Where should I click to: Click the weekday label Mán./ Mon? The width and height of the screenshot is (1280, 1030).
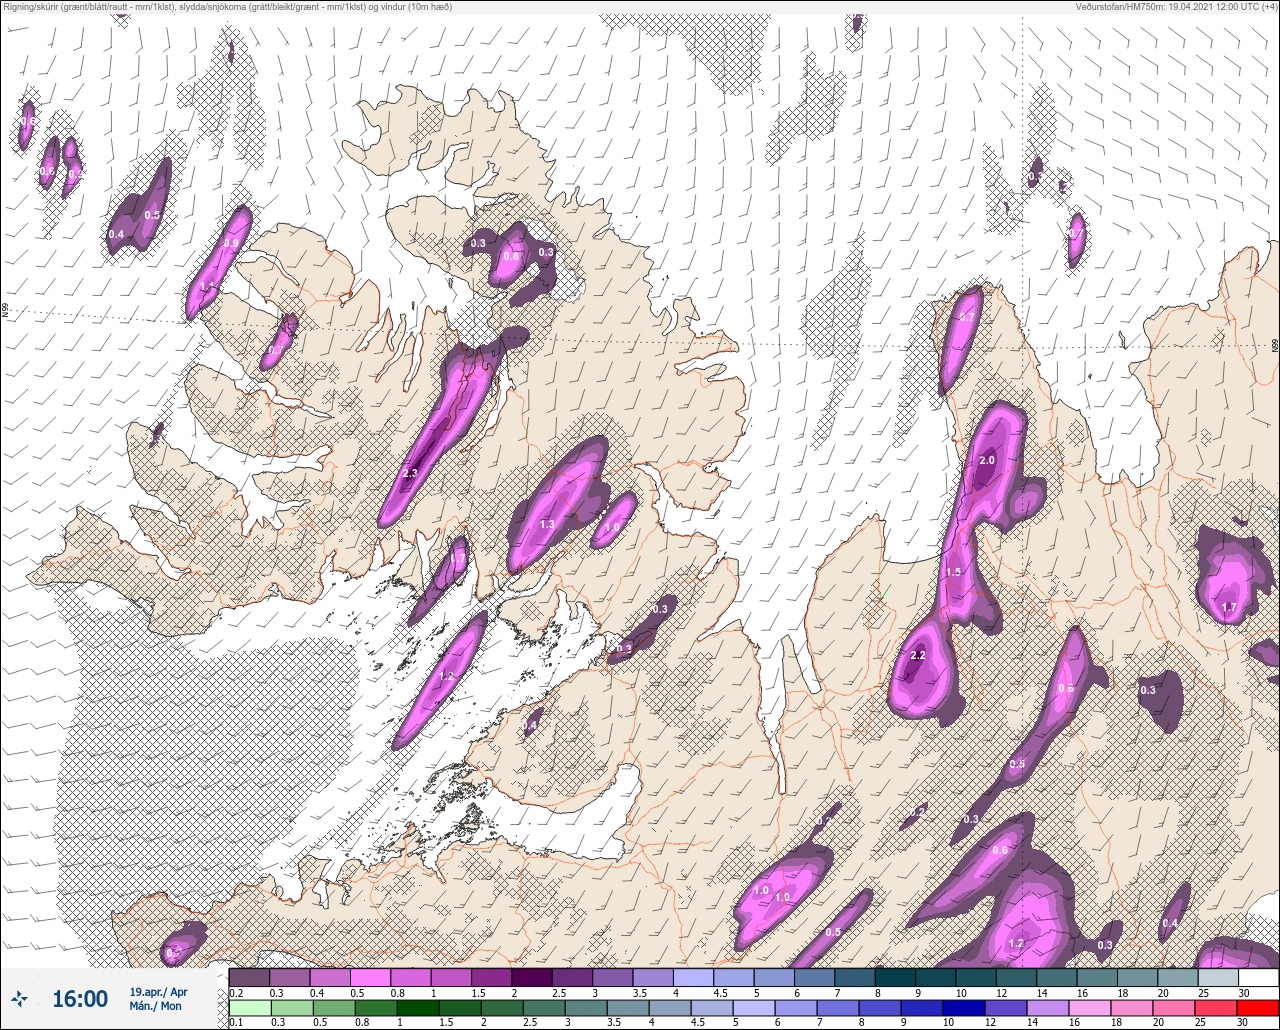156,1006
